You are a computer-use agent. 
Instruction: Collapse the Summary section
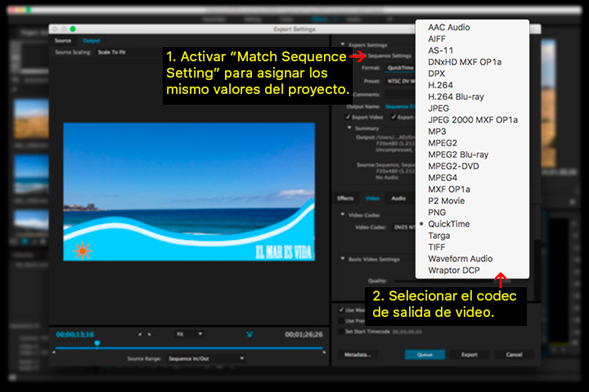[349, 128]
